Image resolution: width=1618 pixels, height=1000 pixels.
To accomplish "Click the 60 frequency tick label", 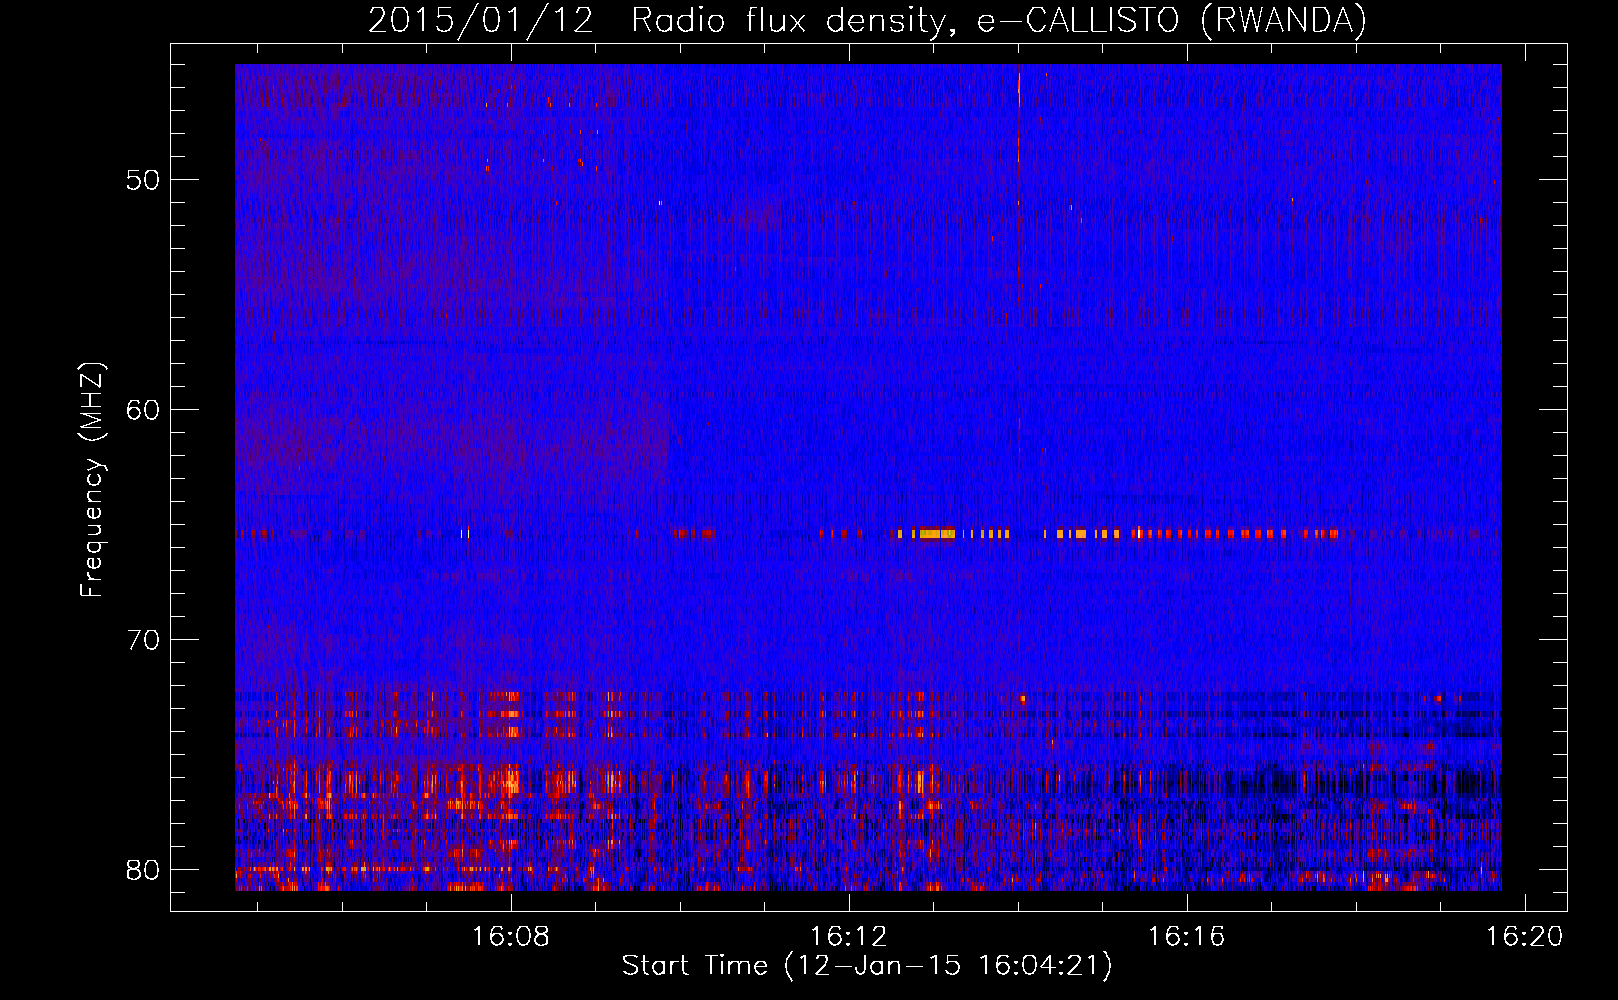I will pos(143,410).
